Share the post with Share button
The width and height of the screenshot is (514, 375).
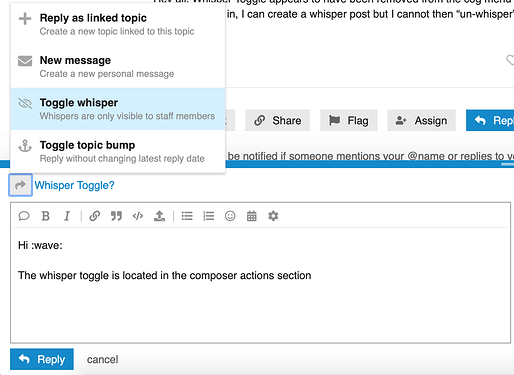(x=278, y=120)
